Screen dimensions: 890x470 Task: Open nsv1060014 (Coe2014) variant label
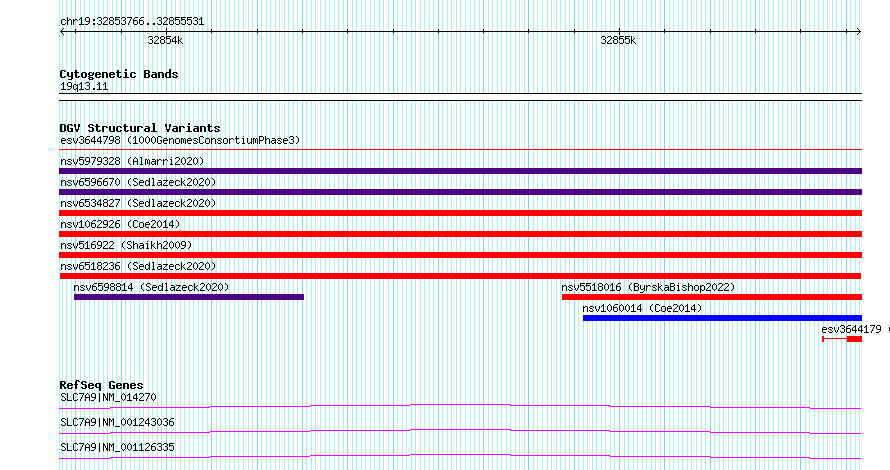pyautogui.click(x=642, y=308)
